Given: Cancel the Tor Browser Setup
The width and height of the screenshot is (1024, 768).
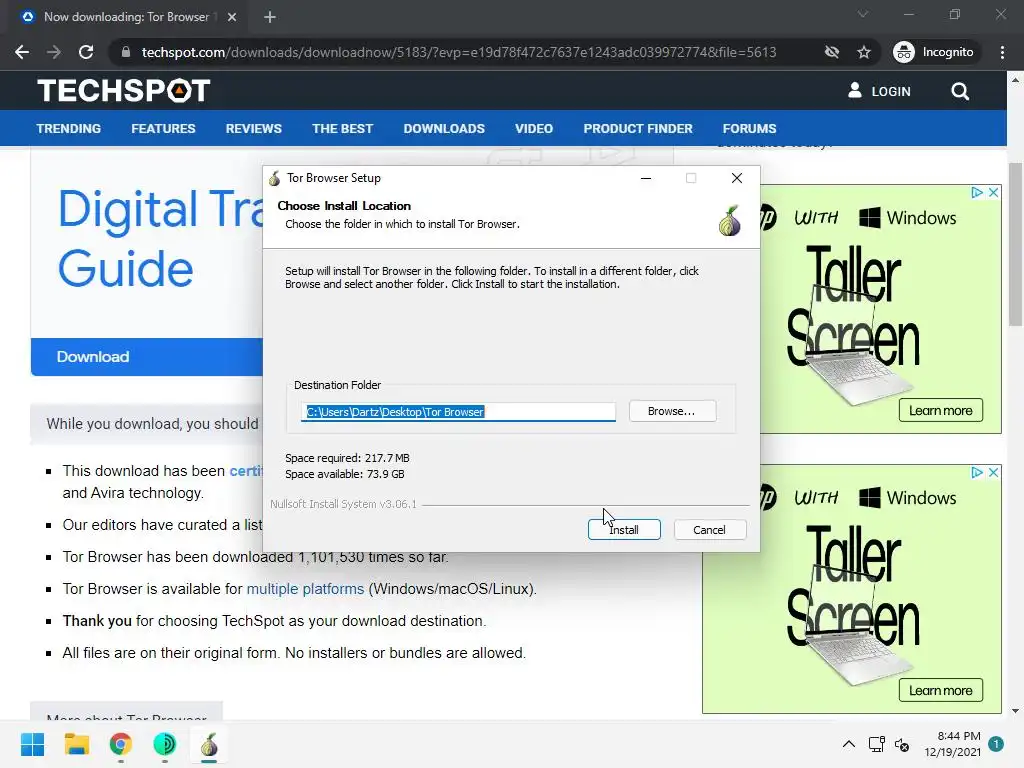Looking at the screenshot, I should pyautogui.click(x=709, y=530).
